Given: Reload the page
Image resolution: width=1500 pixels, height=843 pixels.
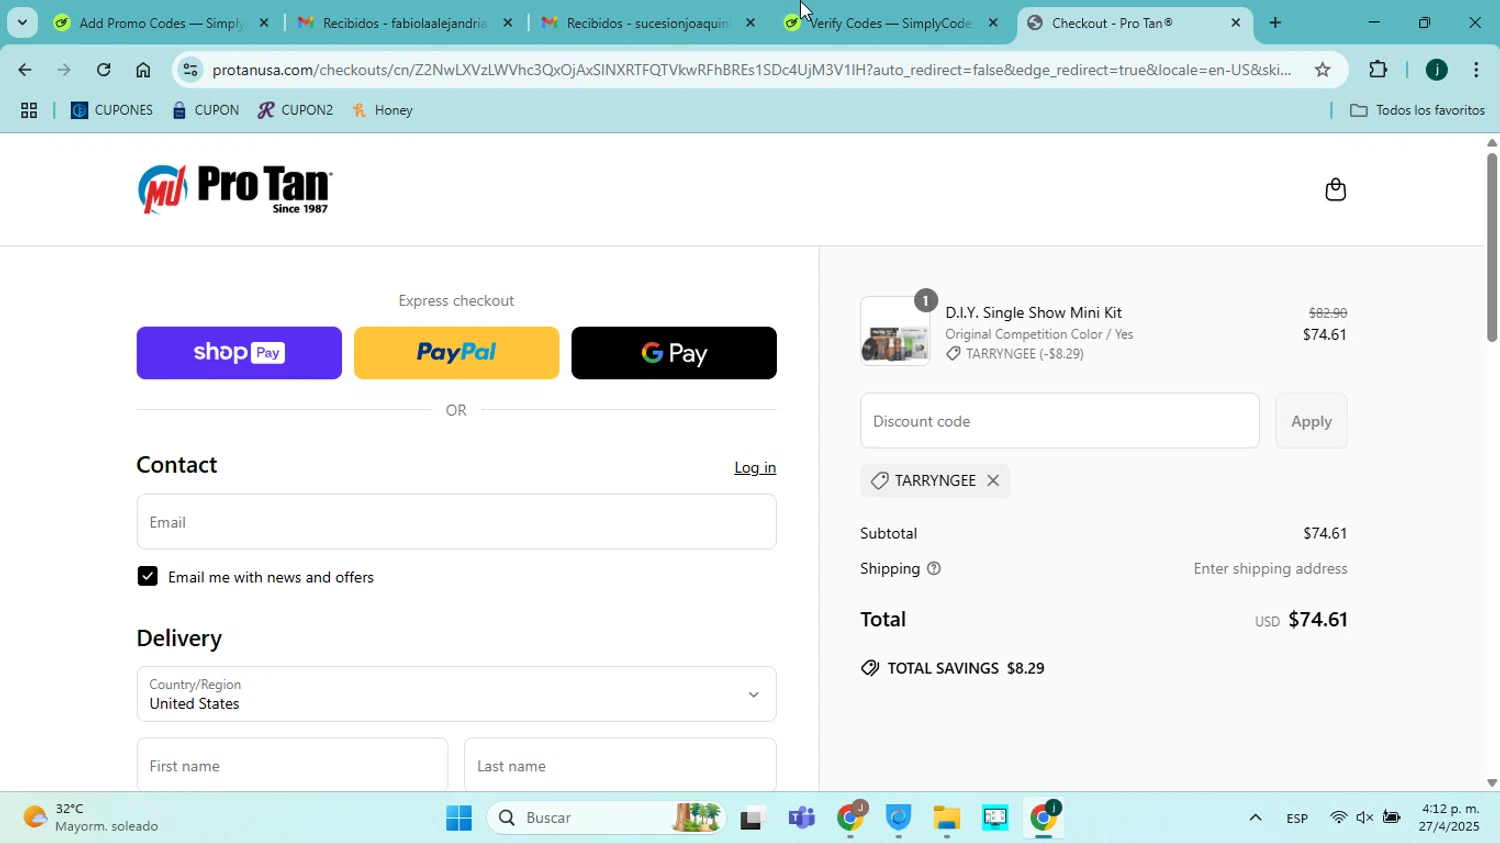Looking at the screenshot, I should (x=104, y=70).
